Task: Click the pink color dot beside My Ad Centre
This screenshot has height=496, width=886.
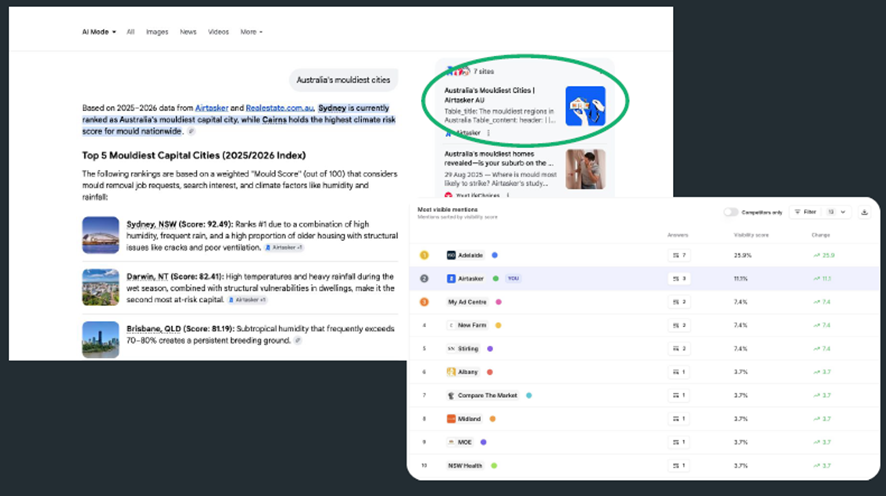Action: 498,302
